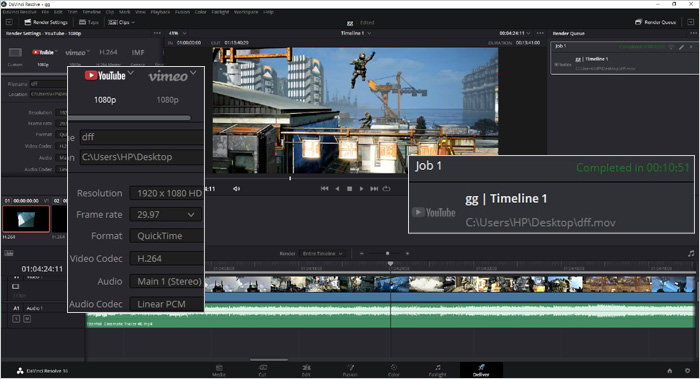
Task: Switch to the Fairlight page
Action: coord(438,370)
